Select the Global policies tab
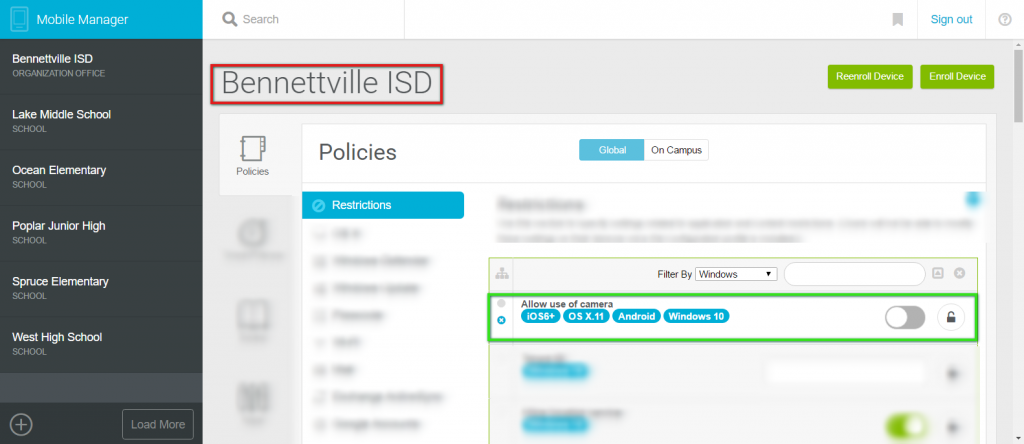The image size is (1024, 444). pyautogui.click(x=612, y=150)
